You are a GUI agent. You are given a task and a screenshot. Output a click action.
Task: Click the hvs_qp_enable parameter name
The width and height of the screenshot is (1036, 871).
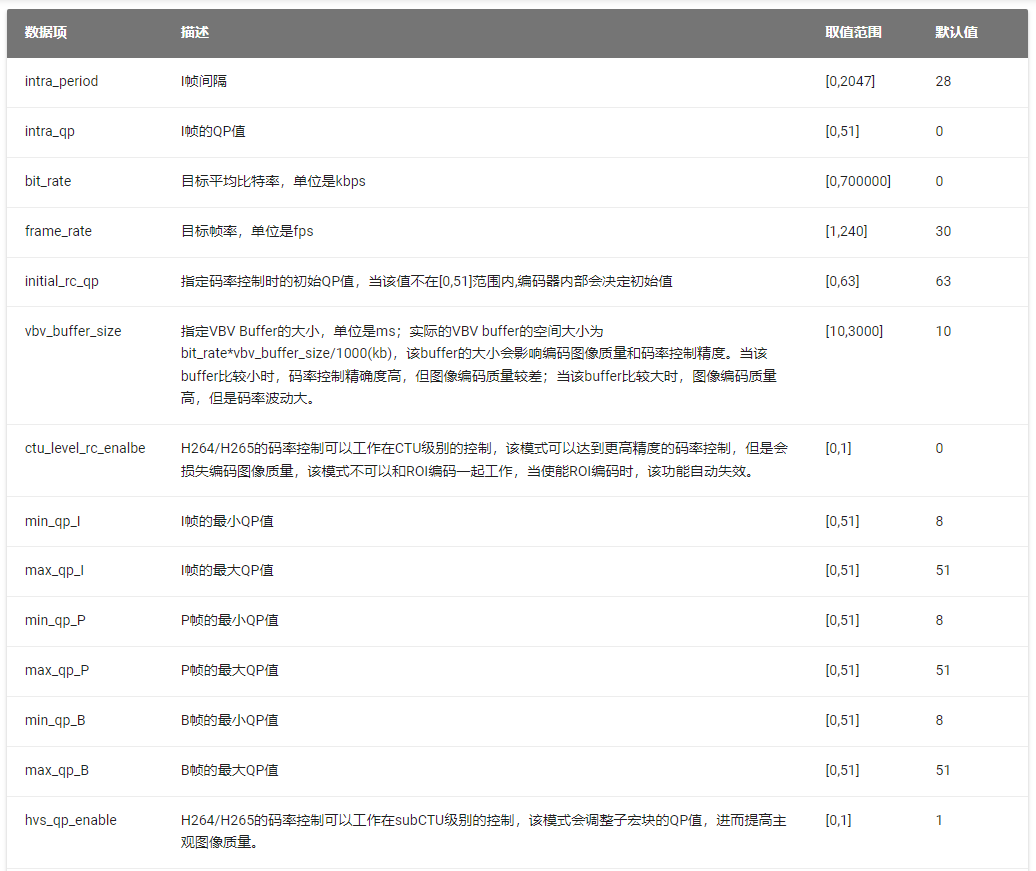coord(71,820)
